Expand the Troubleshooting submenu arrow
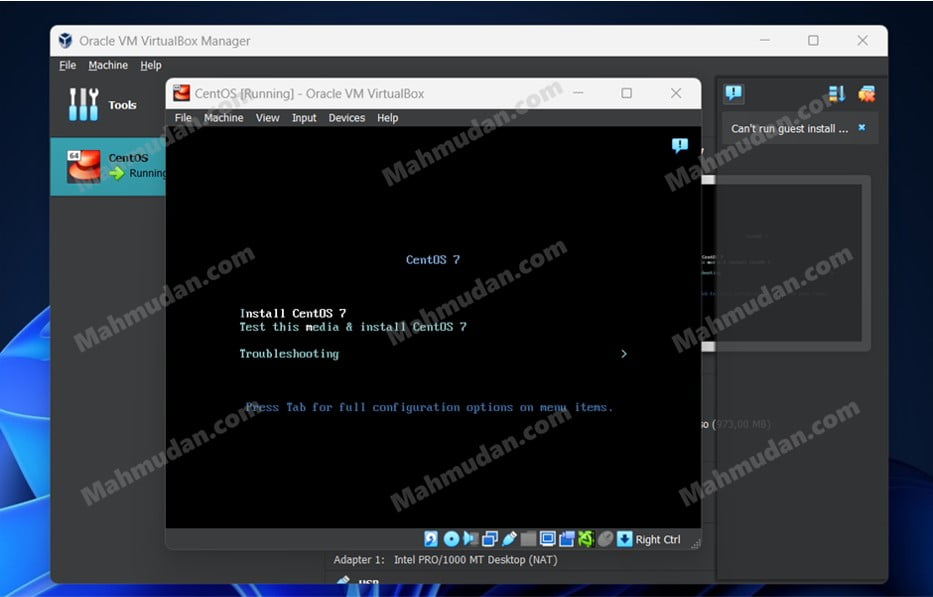 click(x=624, y=354)
